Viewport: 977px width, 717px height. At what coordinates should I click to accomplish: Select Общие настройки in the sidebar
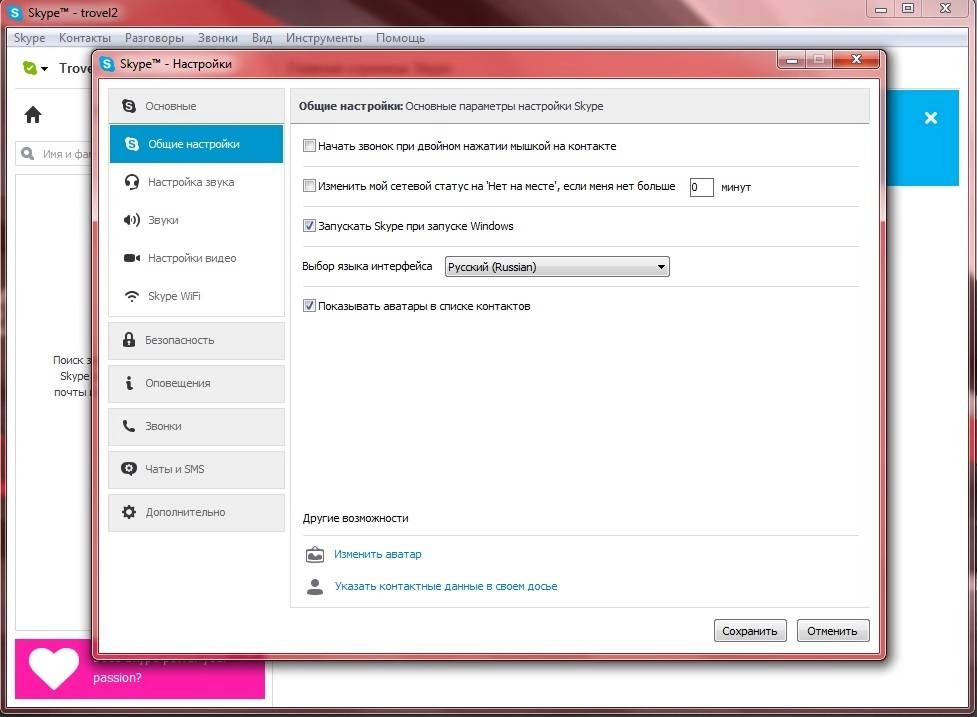click(x=196, y=144)
